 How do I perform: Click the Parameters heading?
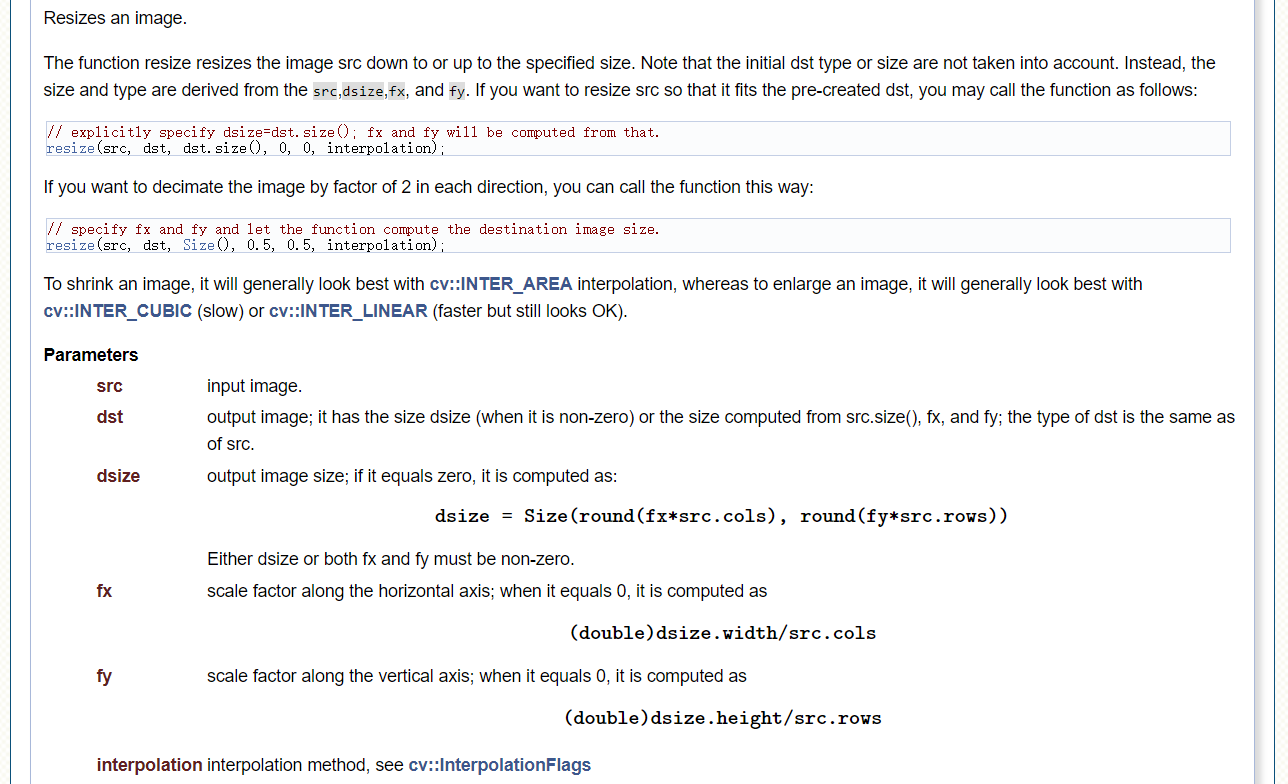coord(91,355)
